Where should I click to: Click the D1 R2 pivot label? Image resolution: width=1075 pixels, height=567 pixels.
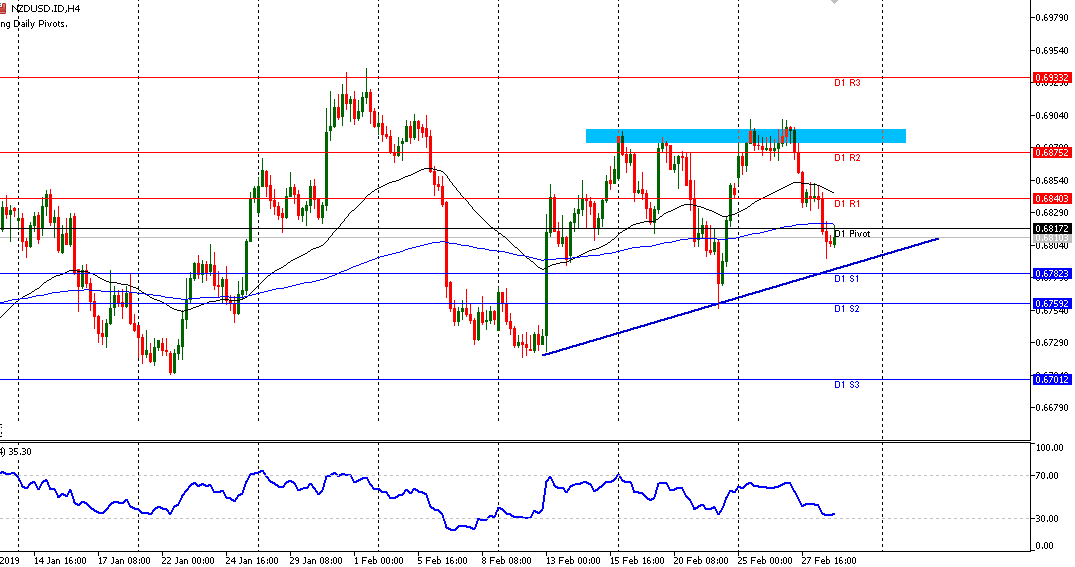pyautogui.click(x=847, y=158)
